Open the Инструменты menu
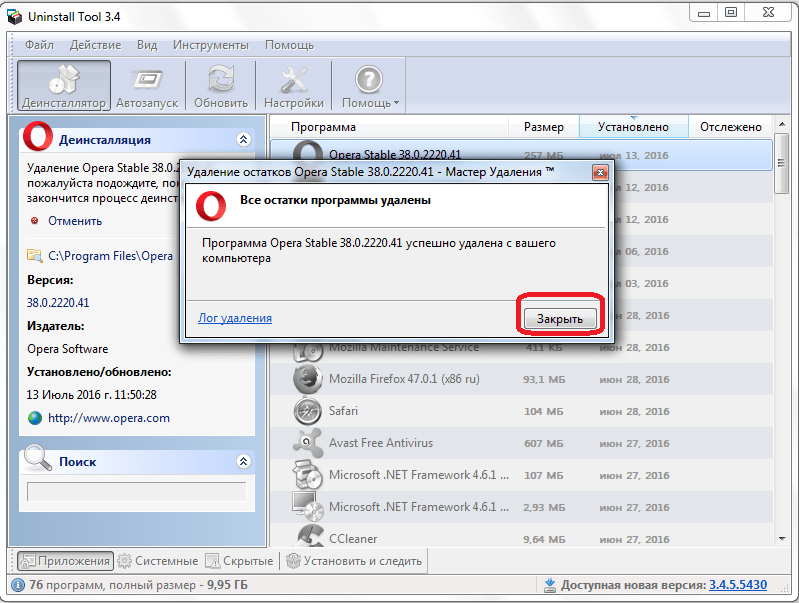Viewport: 799px width, 603px height. click(210, 45)
